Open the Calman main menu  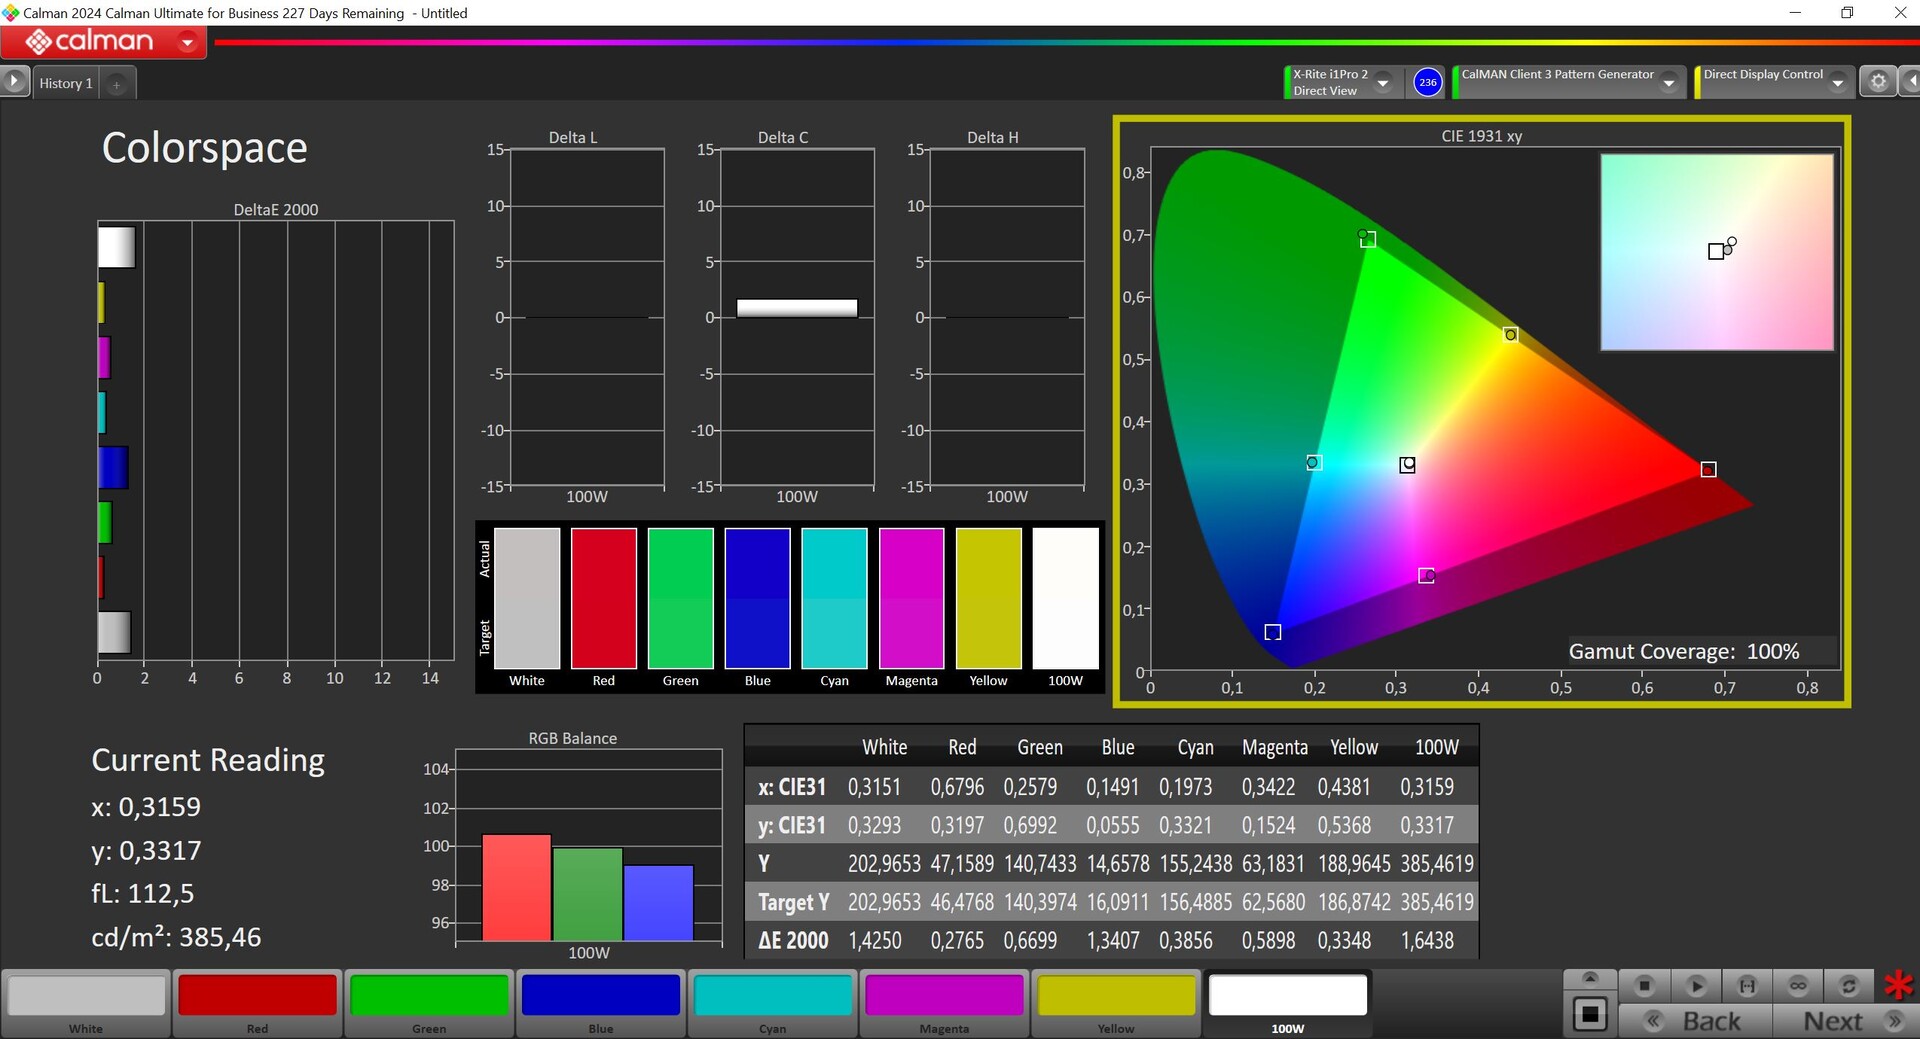187,42
